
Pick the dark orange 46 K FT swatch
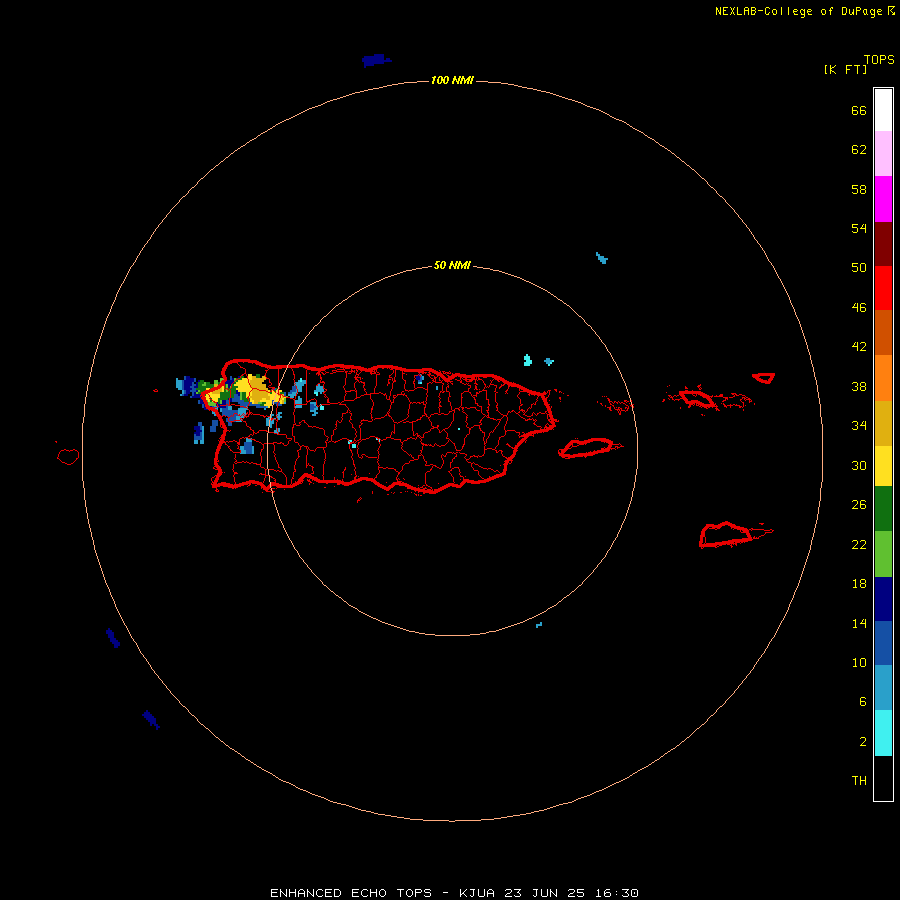pos(883,332)
